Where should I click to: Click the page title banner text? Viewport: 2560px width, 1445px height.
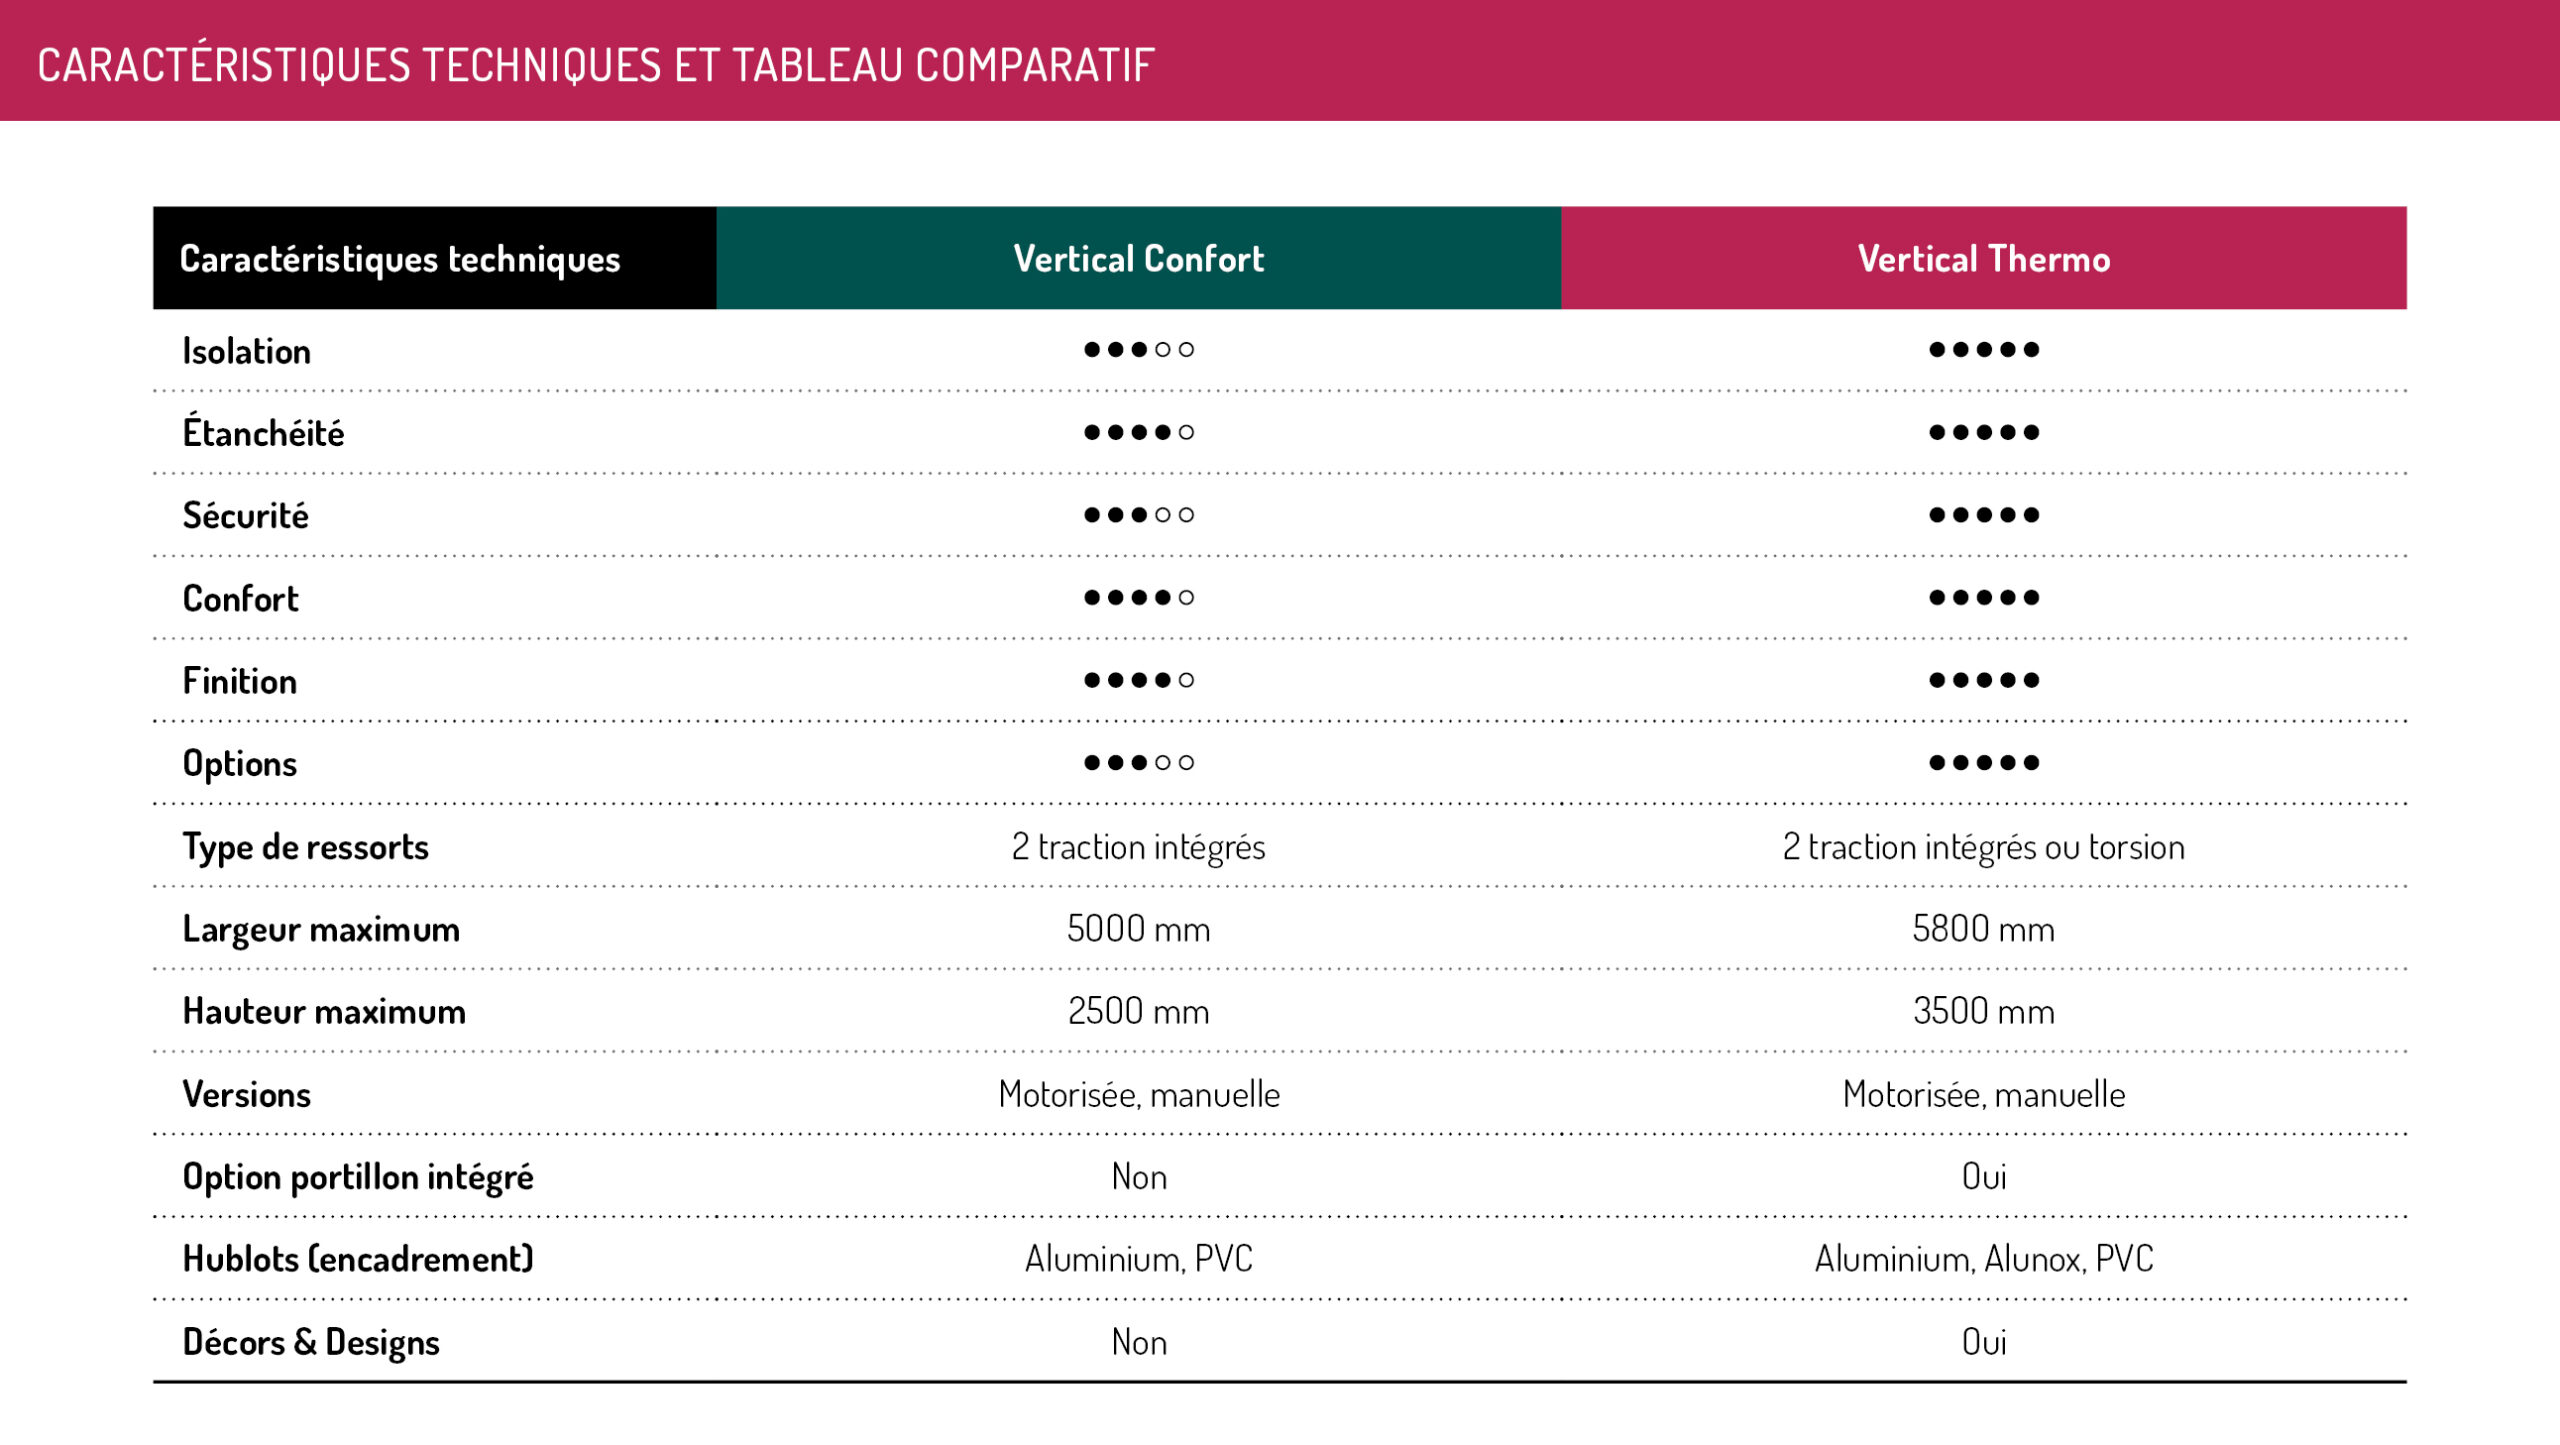click(x=596, y=66)
